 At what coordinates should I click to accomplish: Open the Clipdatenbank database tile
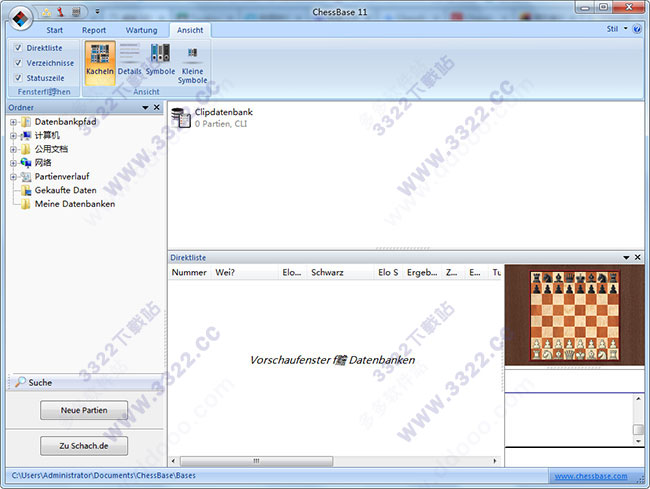[212, 118]
